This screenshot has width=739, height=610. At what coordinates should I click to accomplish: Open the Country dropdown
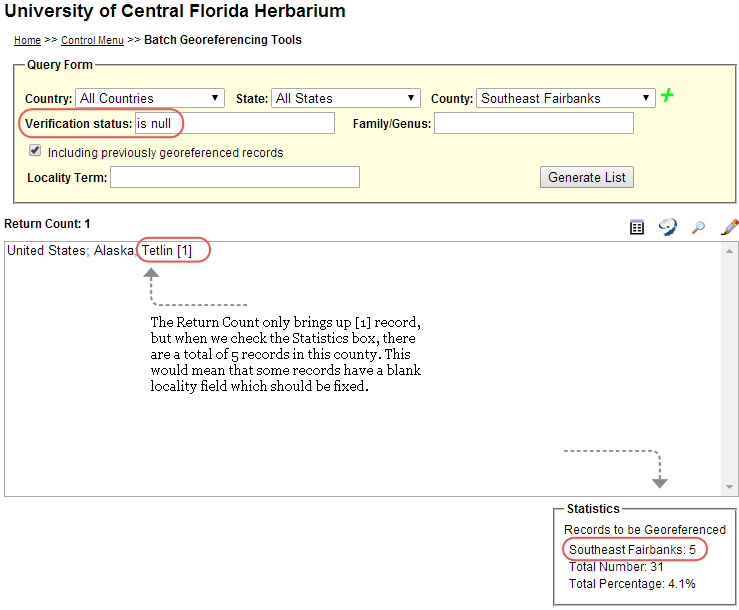click(150, 98)
